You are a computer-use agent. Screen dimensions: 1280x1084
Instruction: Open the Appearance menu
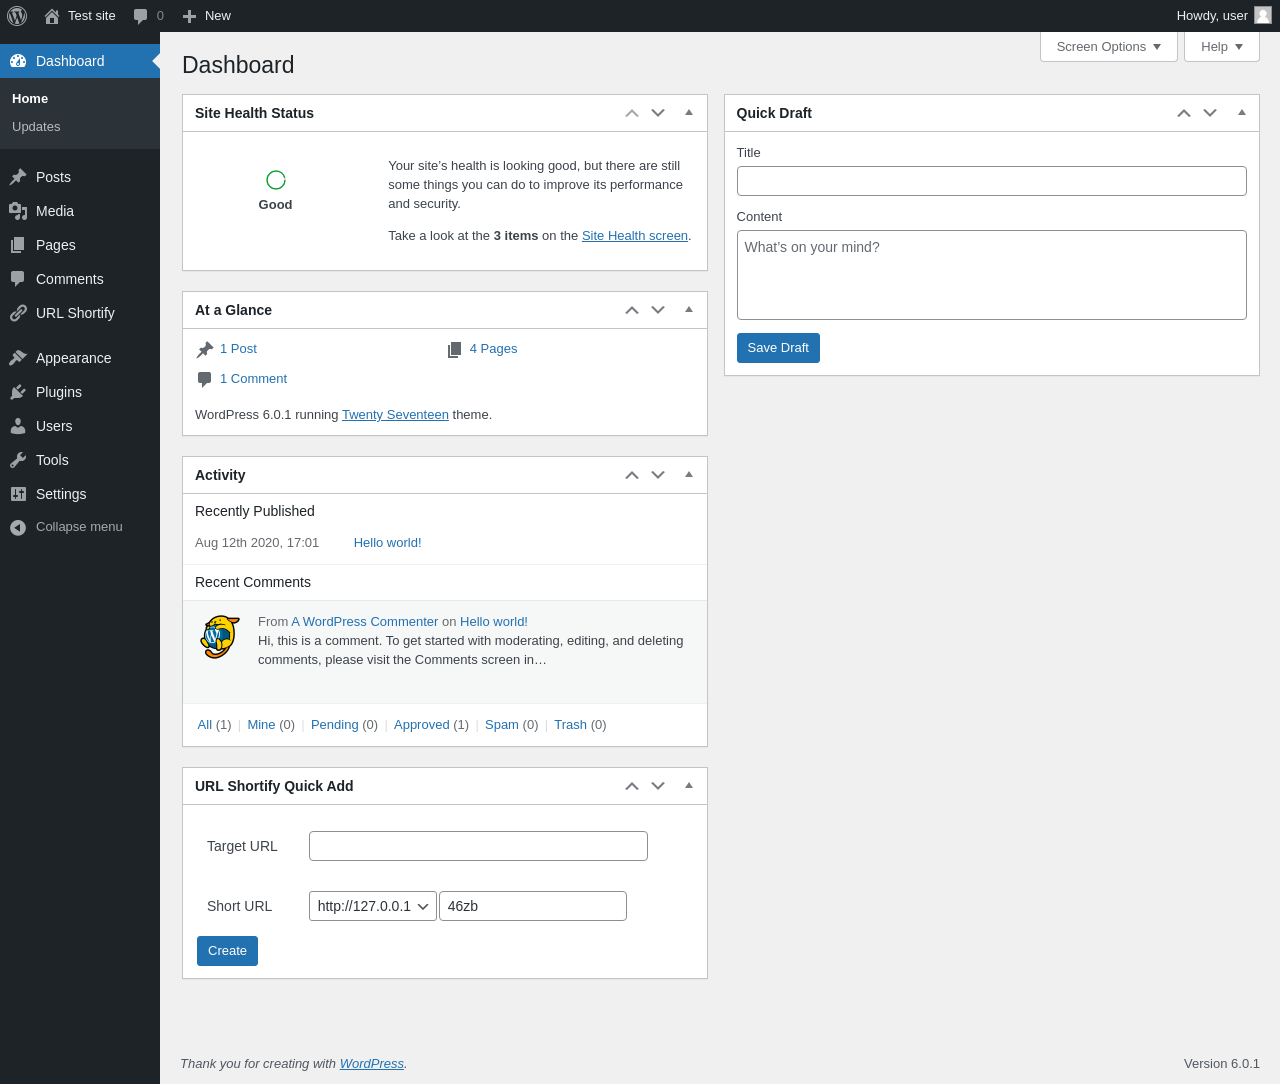pos(73,358)
